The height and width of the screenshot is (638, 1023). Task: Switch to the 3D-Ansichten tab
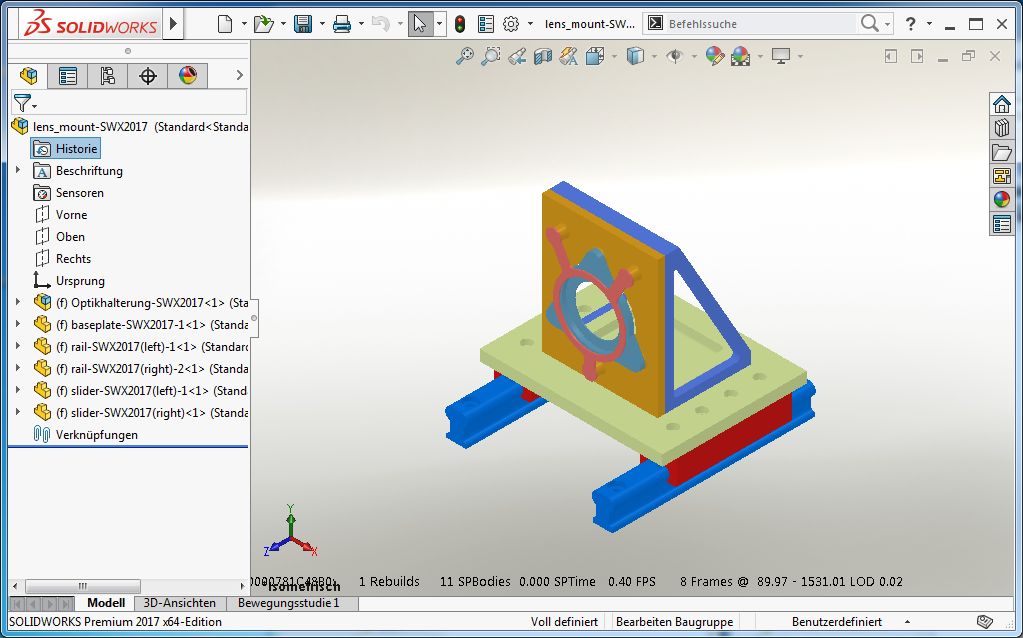179,603
